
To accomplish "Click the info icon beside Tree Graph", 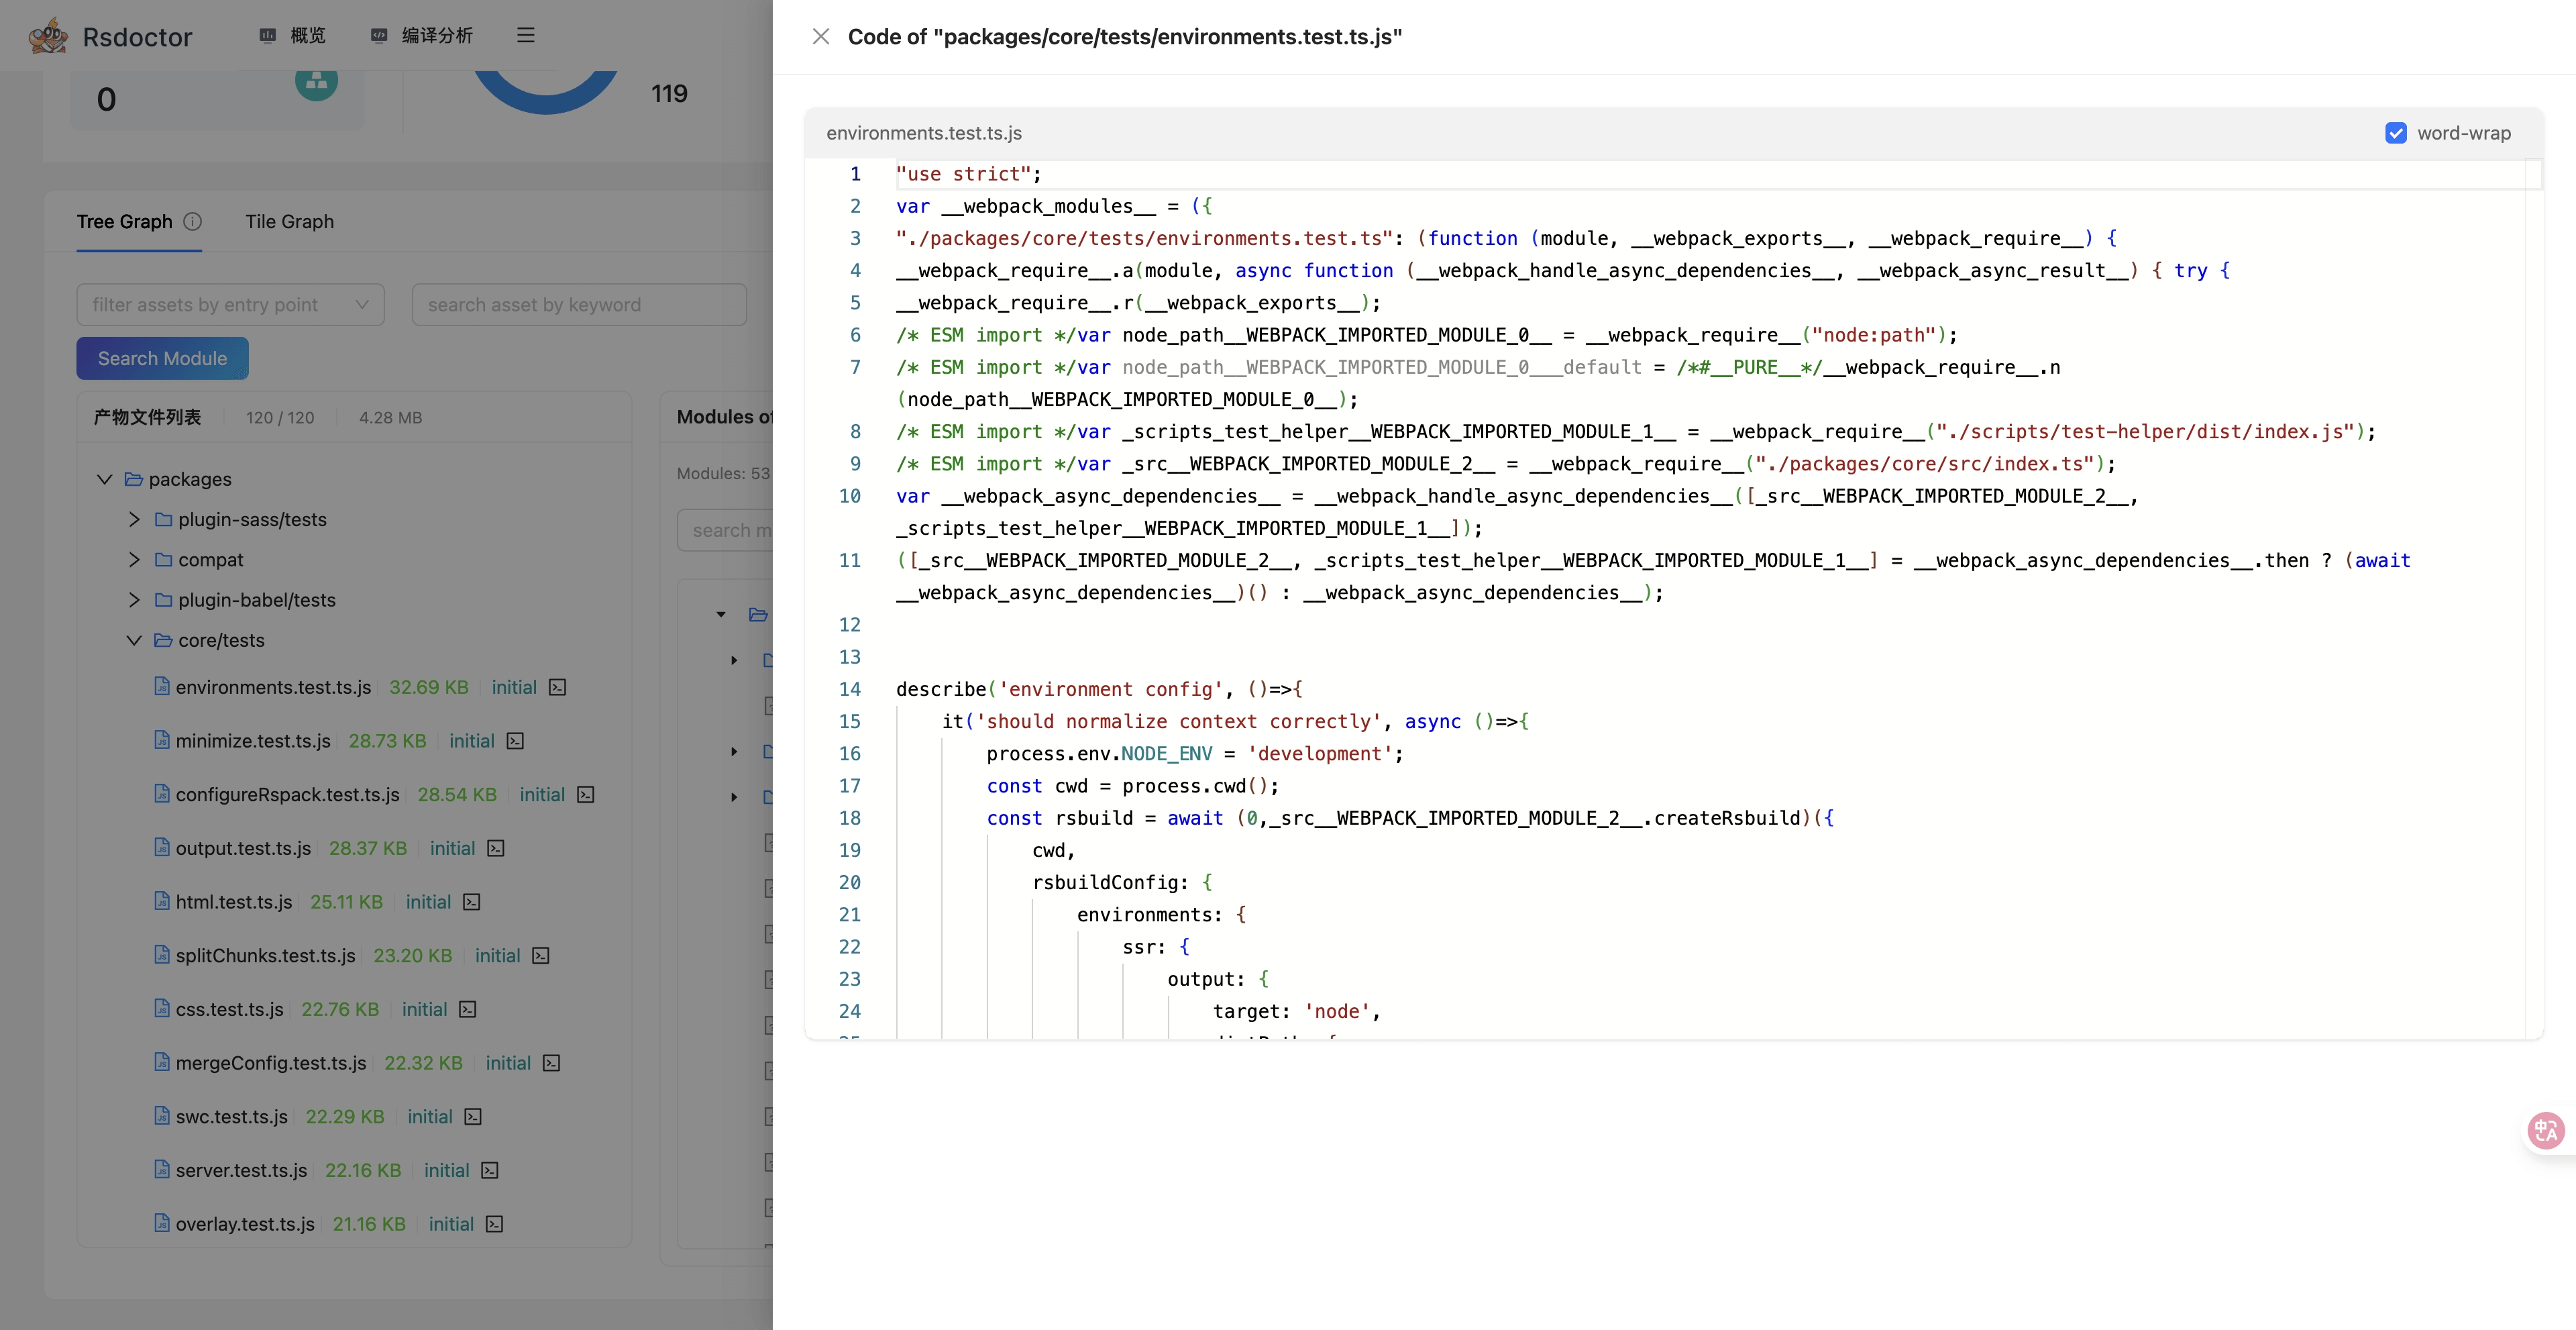I will tap(193, 221).
